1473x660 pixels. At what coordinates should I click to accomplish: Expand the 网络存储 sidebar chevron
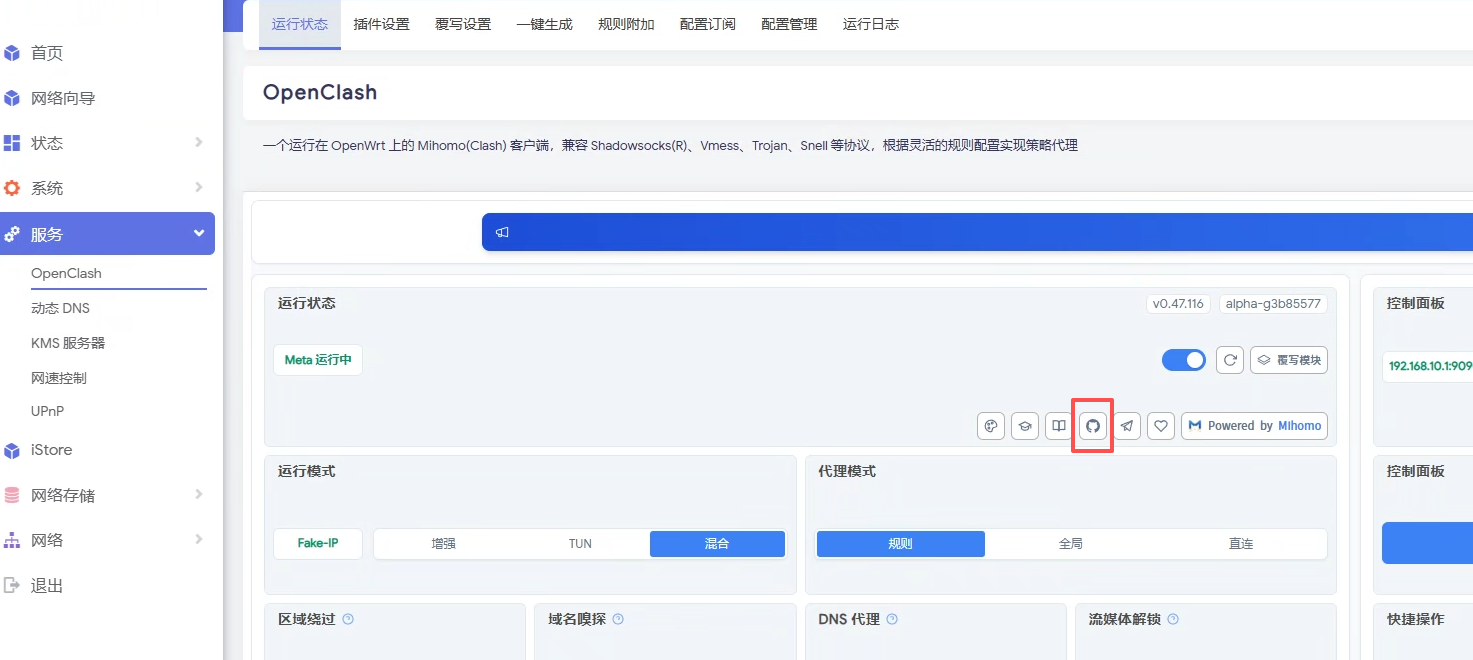point(199,495)
